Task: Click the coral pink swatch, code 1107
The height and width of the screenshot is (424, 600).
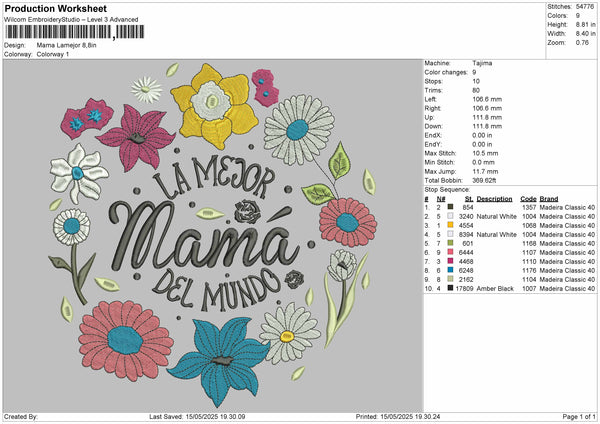Action: coord(452,252)
